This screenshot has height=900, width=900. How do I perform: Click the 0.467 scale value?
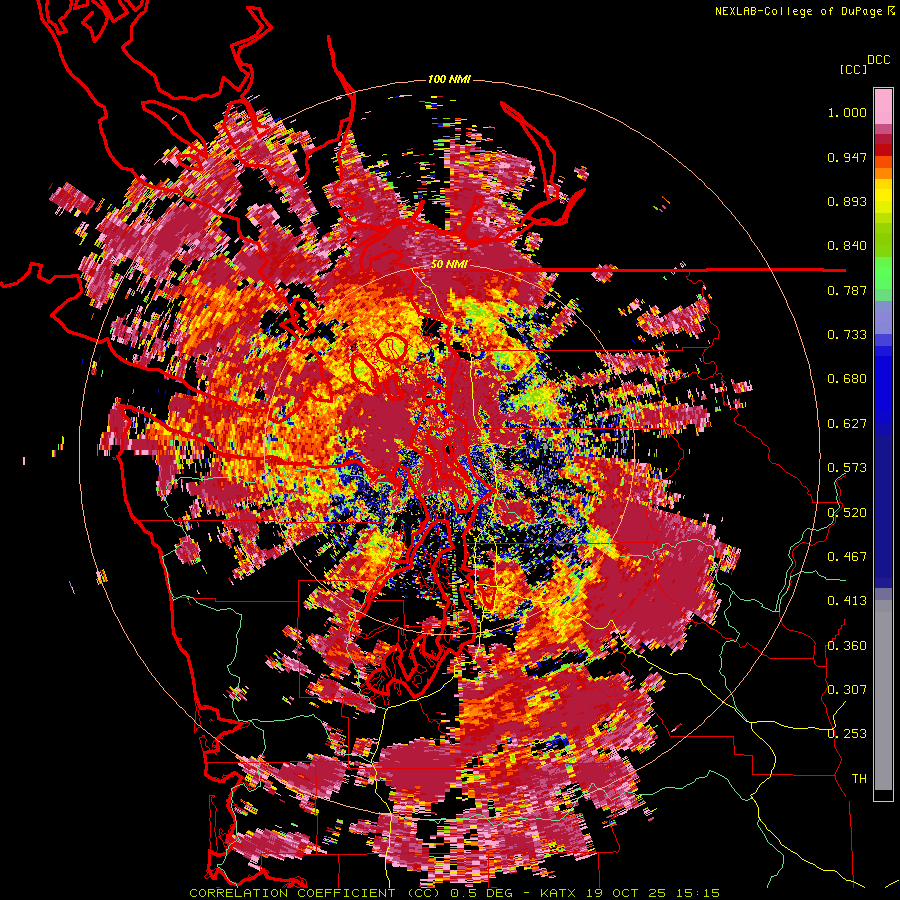(x=847, y=556)
